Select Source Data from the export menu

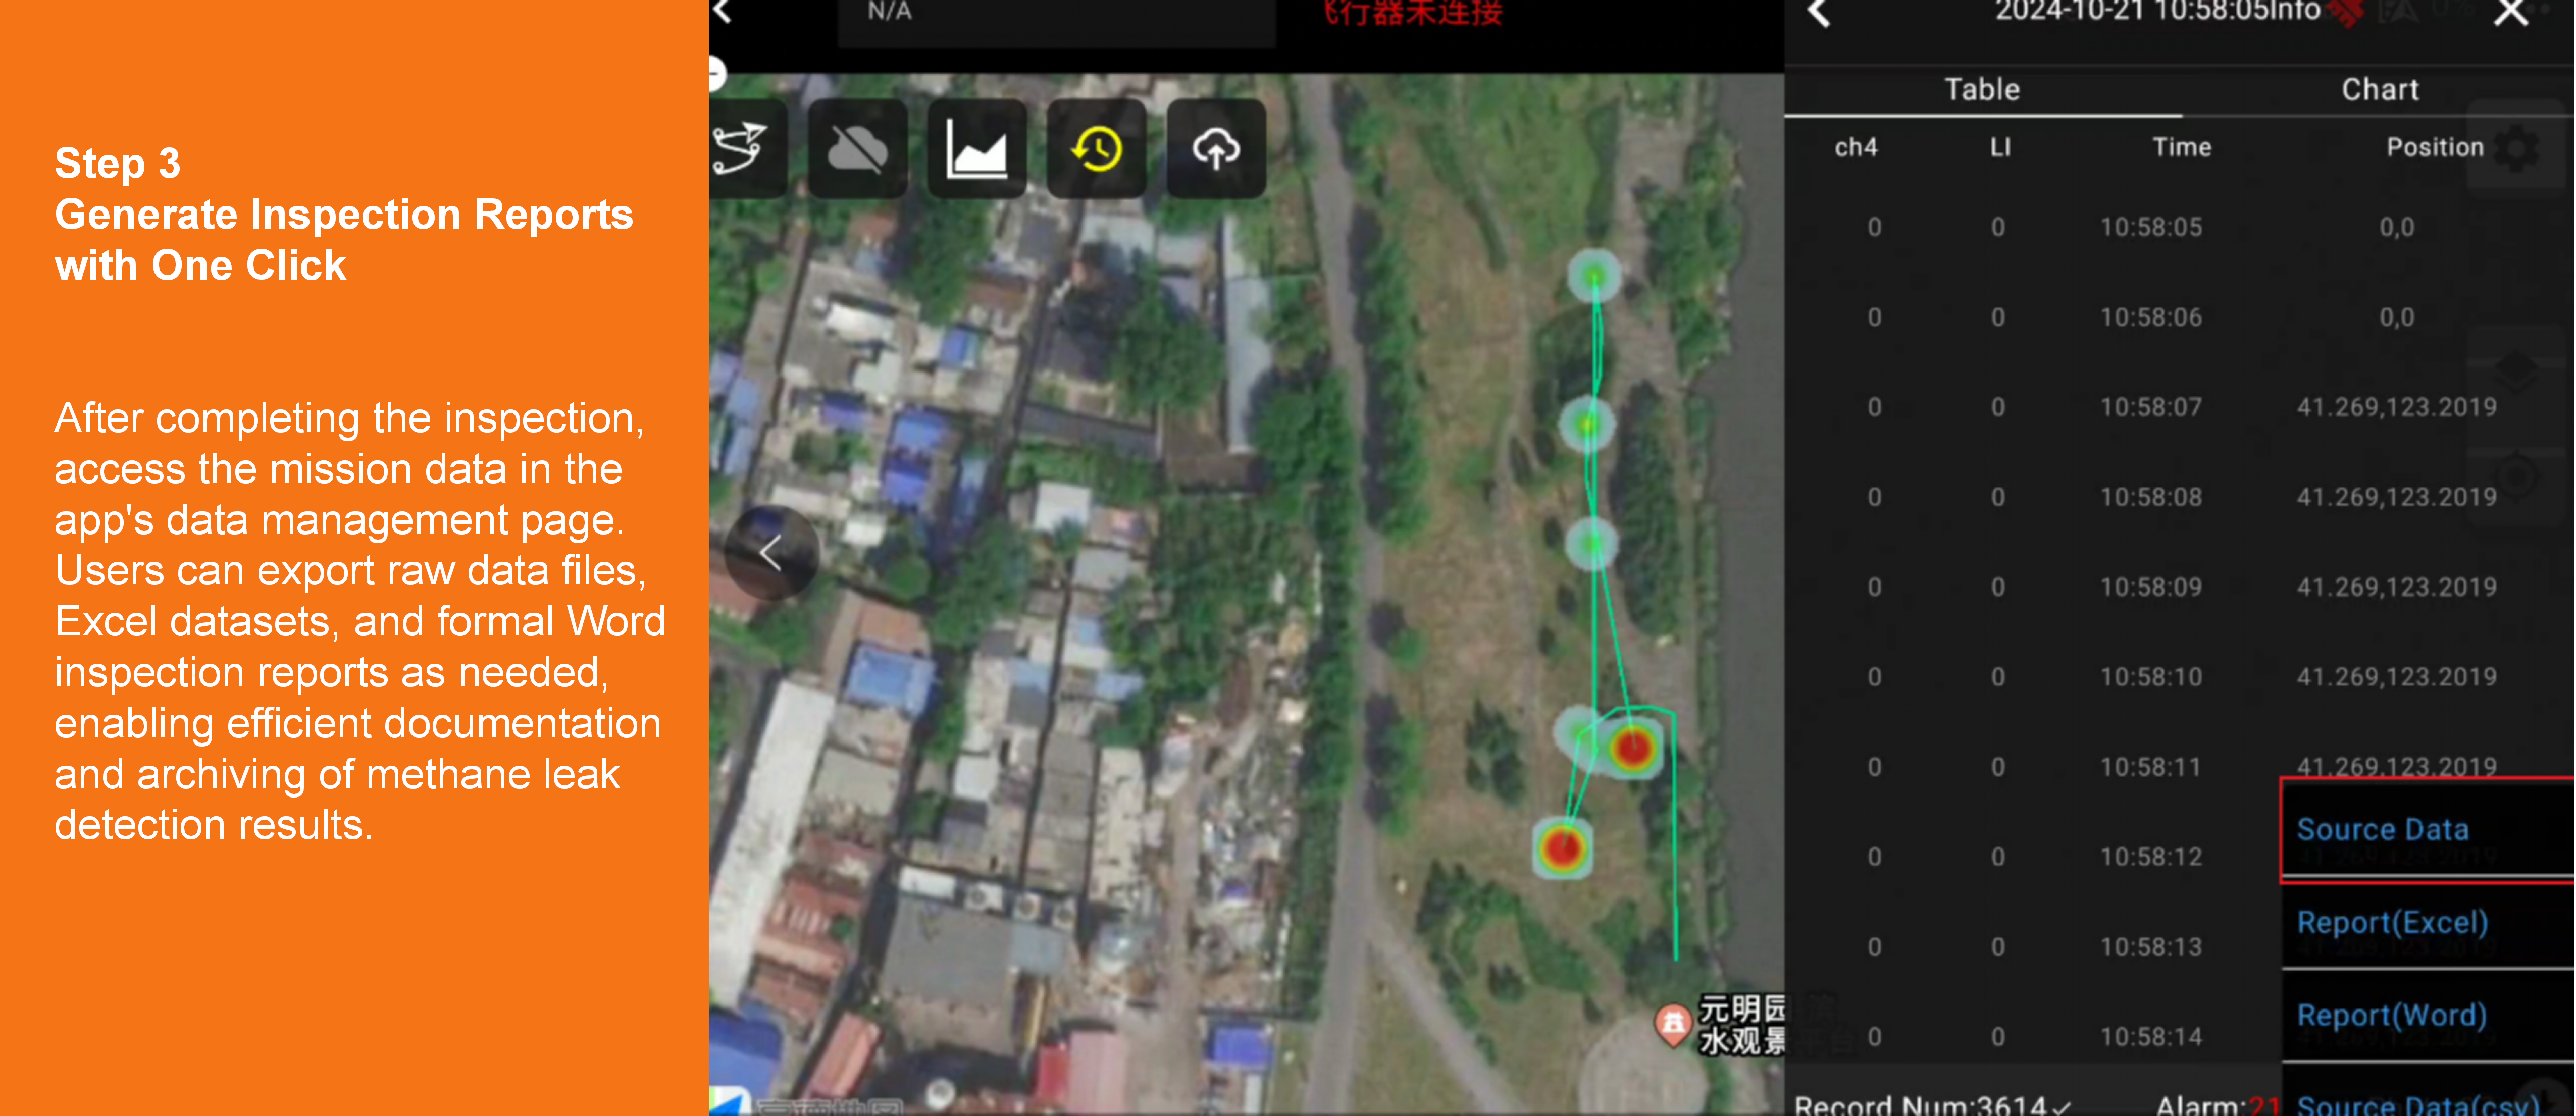[2428, 829]
